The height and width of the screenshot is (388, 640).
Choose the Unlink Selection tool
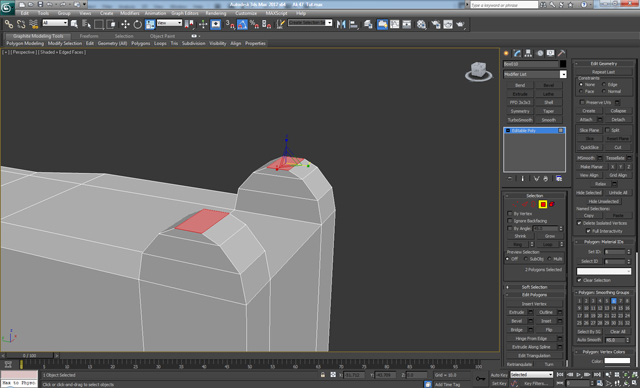coord(21,24)
